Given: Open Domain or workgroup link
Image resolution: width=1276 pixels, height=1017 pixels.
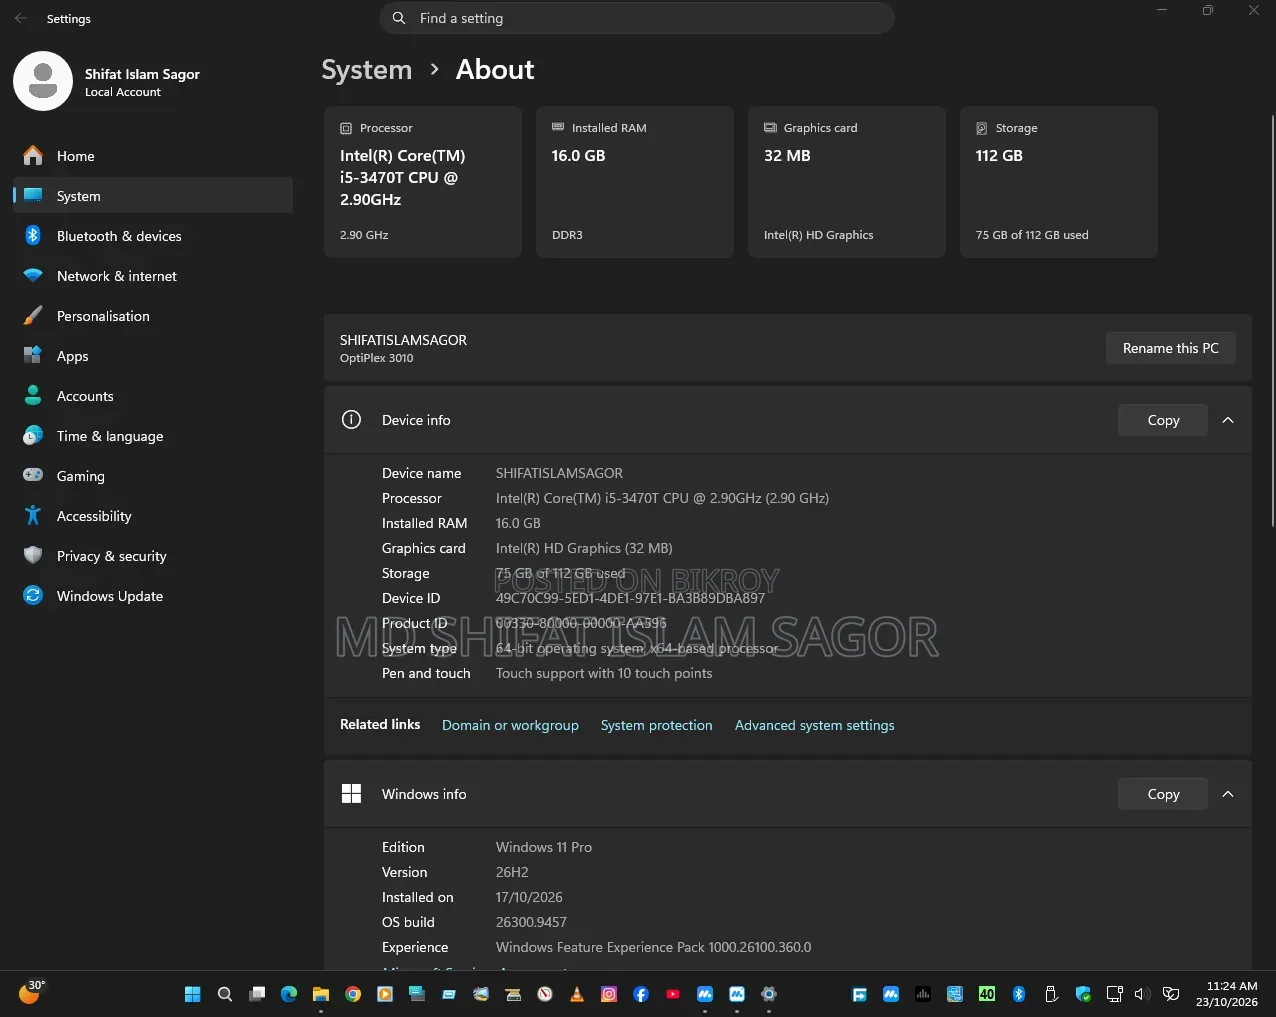Looking at the screenshot, I should [510, 725].
